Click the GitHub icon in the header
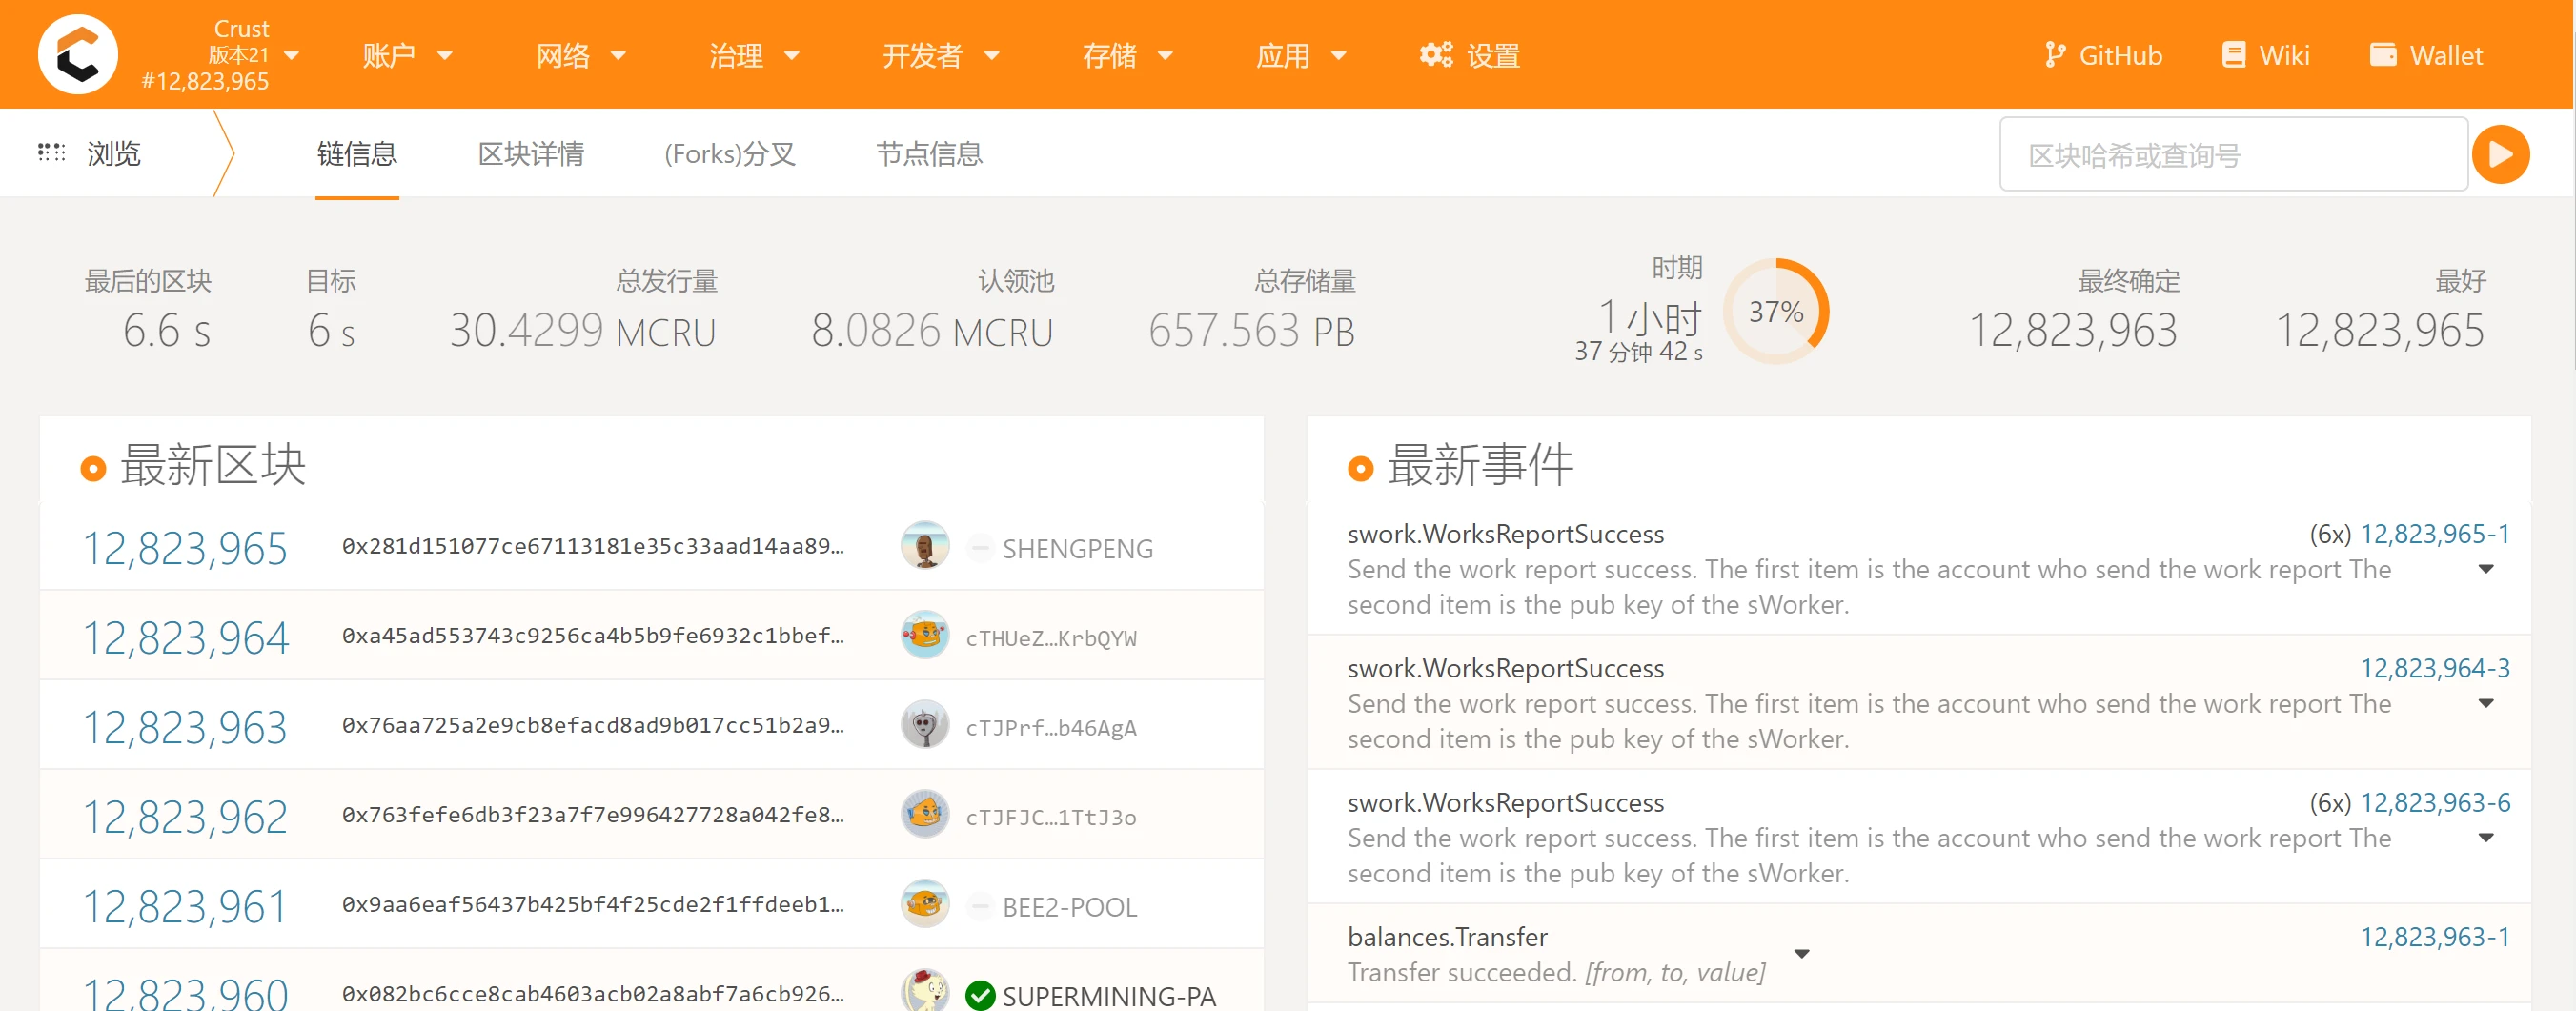 coord(2056,54)
